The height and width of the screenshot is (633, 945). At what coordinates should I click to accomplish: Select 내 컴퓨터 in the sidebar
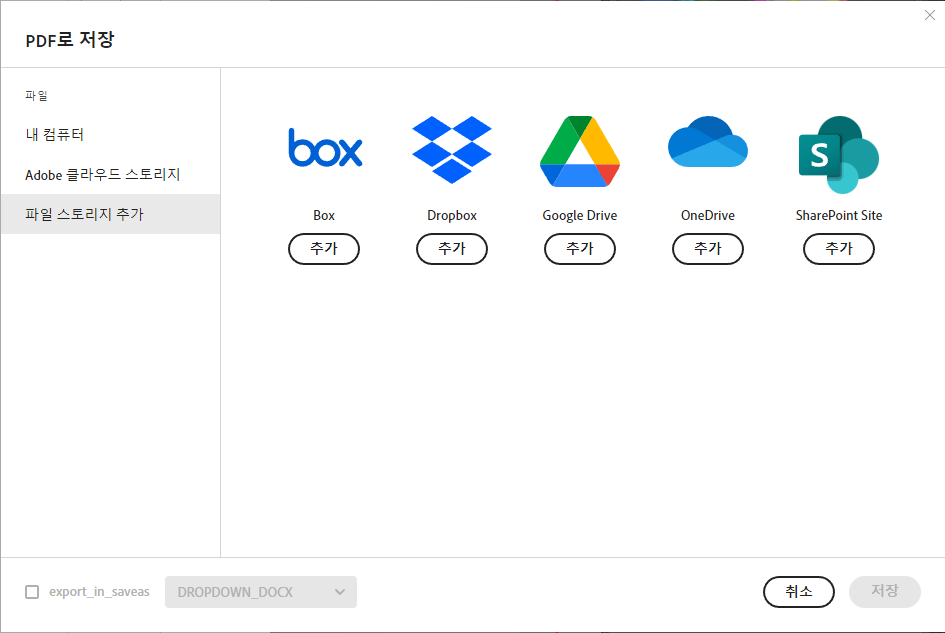(x=110, y=134)
